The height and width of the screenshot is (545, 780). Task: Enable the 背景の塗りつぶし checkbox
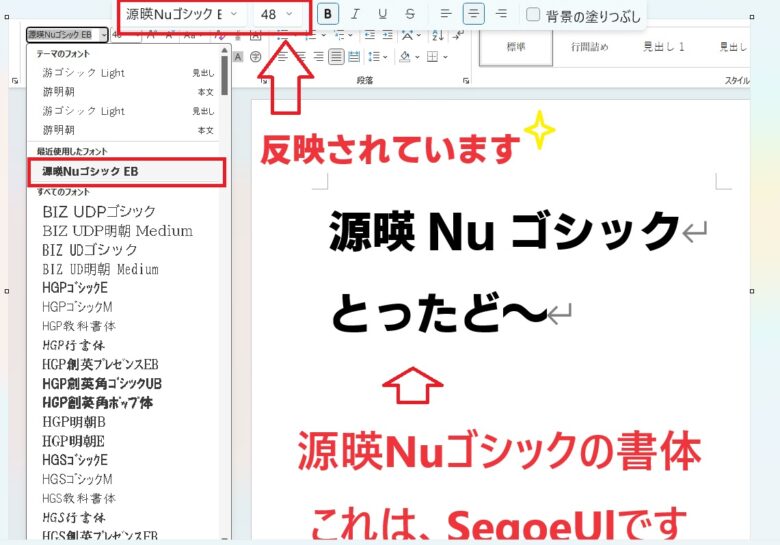tap(533, 14)
